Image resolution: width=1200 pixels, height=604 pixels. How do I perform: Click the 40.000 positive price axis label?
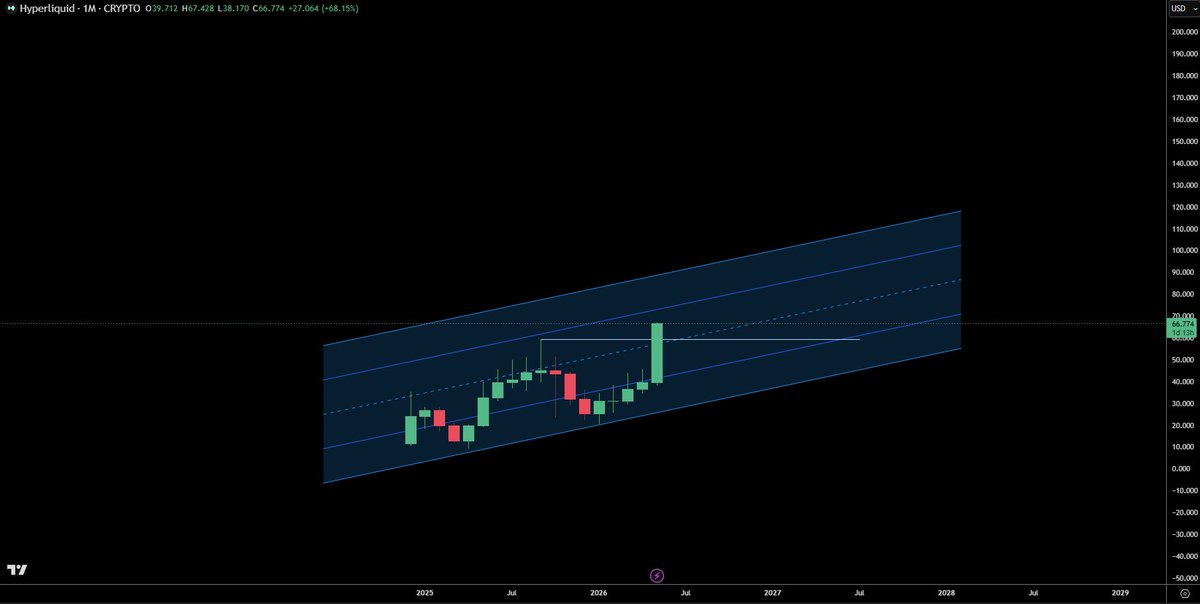point(1185,382)
